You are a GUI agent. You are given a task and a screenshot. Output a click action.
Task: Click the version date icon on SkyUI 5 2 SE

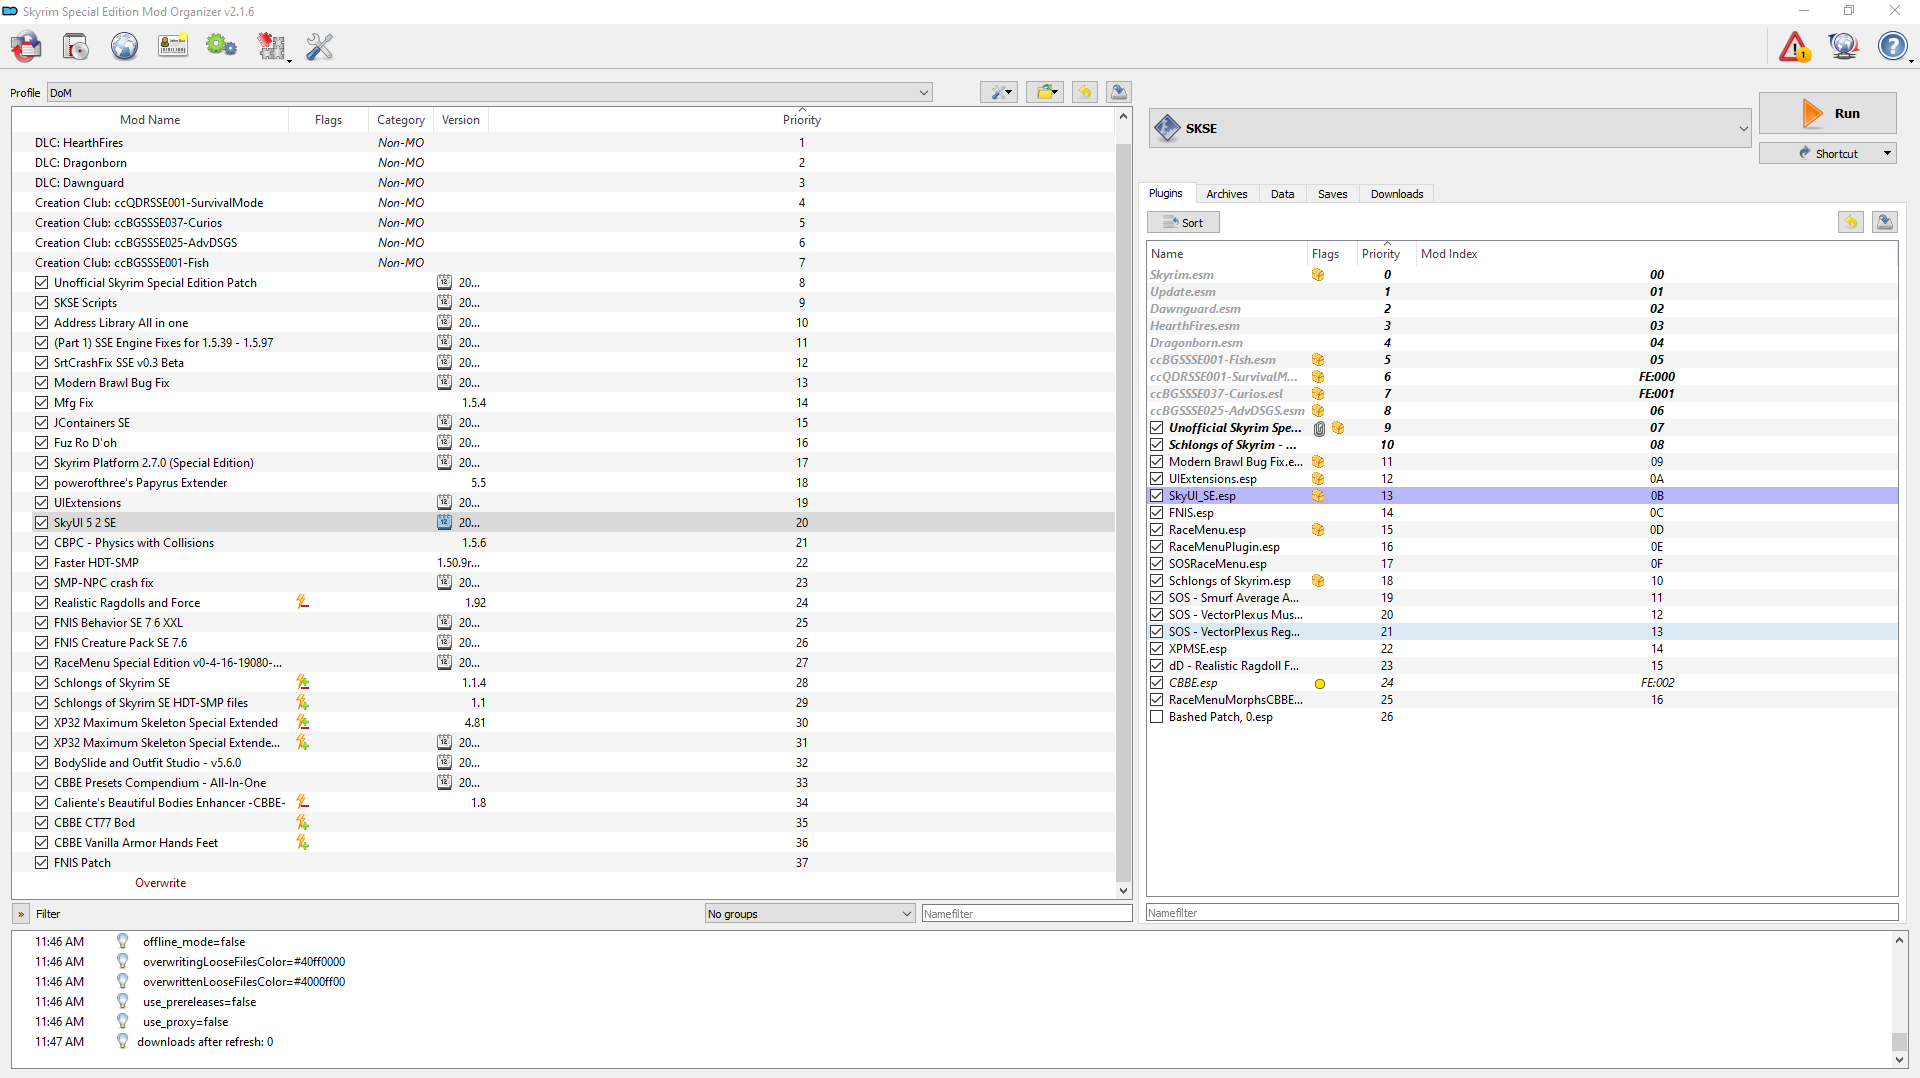point(444,522)
